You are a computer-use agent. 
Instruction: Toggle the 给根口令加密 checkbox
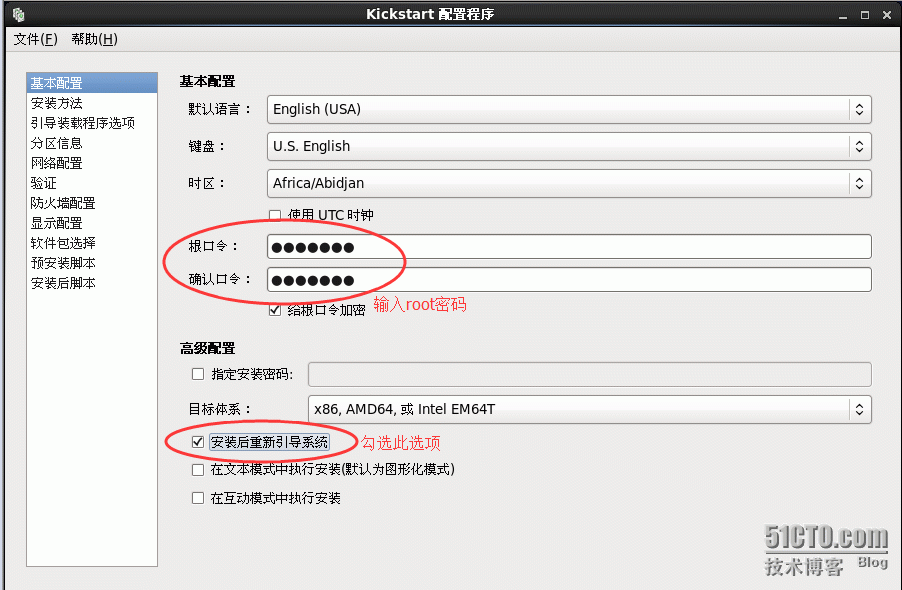275,311
